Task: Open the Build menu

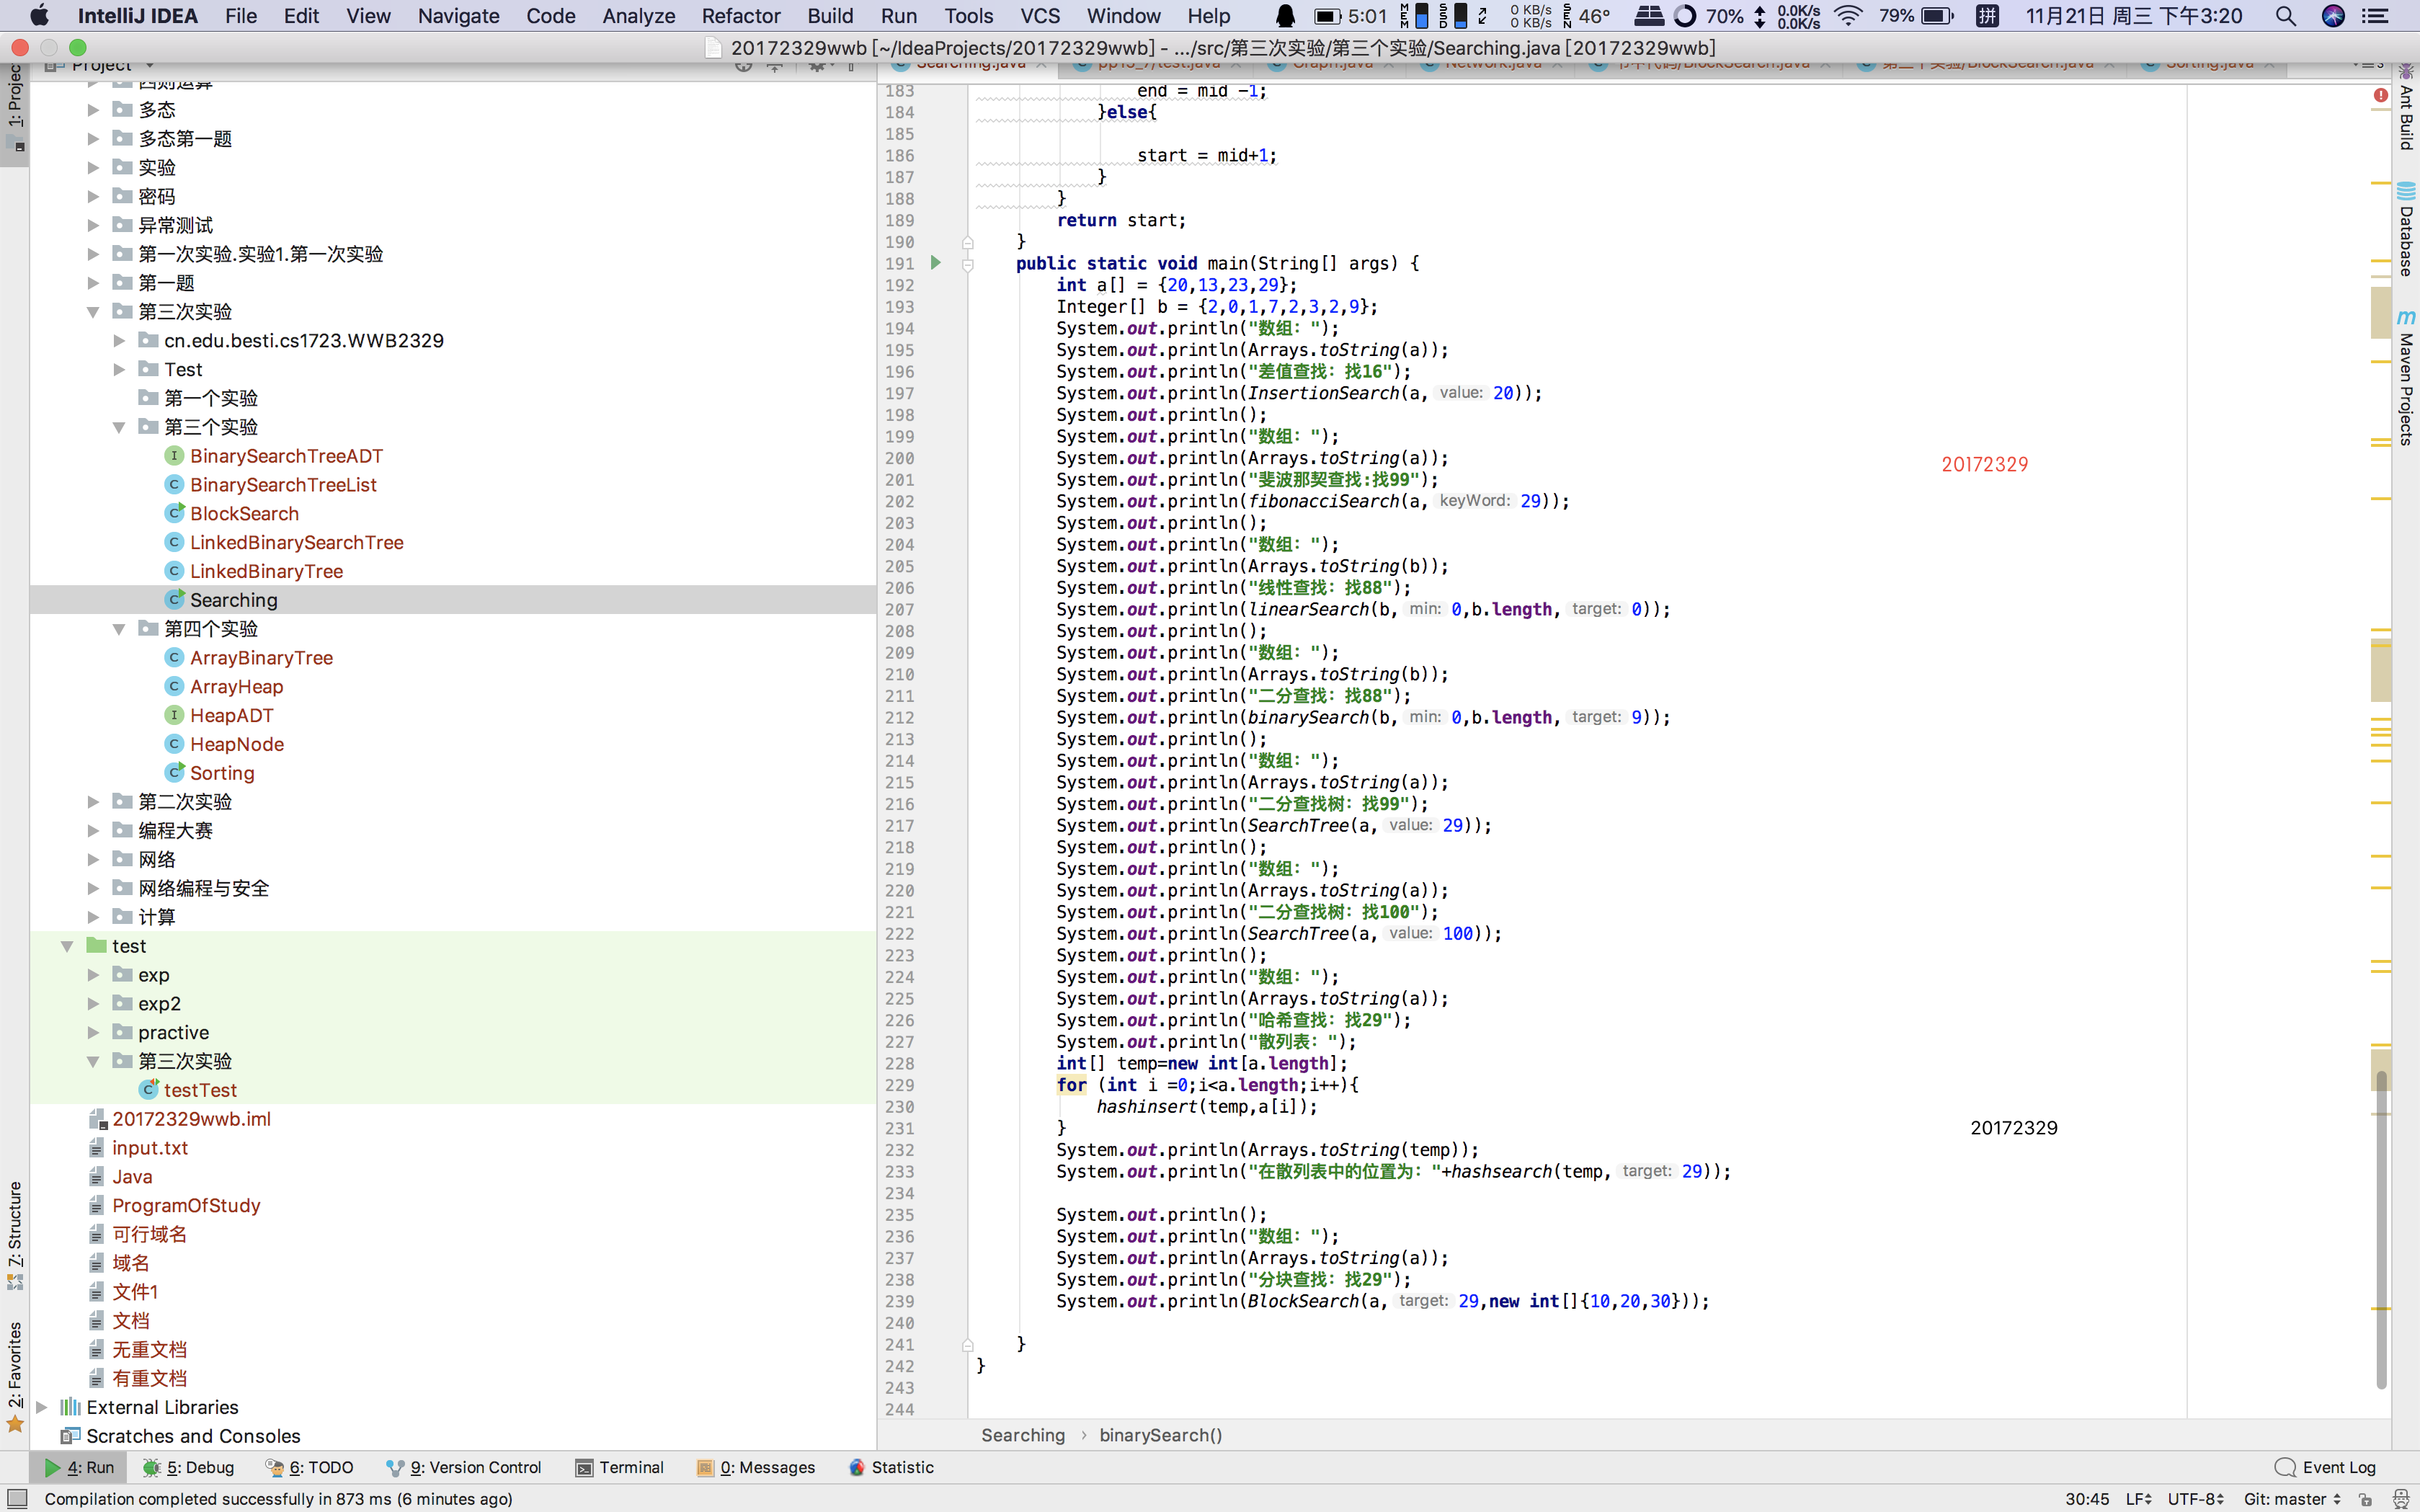Action: [x=830, y=16]
